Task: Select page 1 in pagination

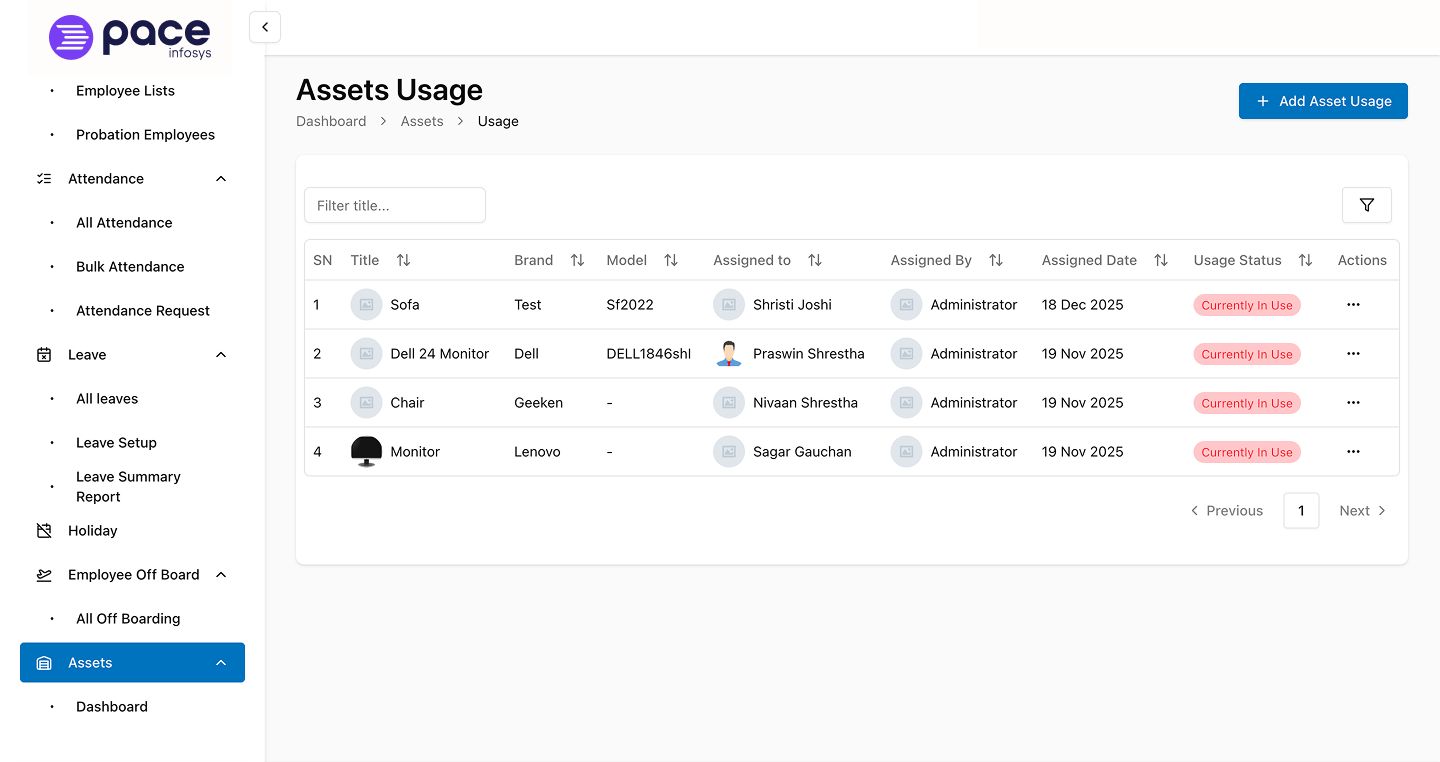Action: [x=1301, y=511]
